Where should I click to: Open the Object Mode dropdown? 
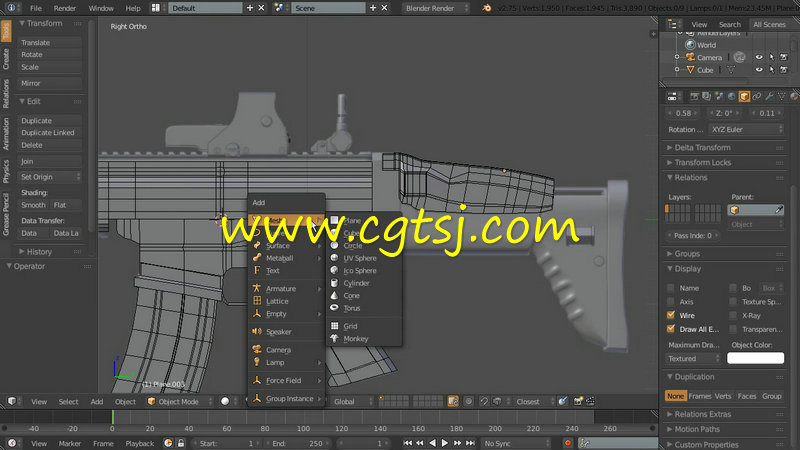tap(179, 402)
